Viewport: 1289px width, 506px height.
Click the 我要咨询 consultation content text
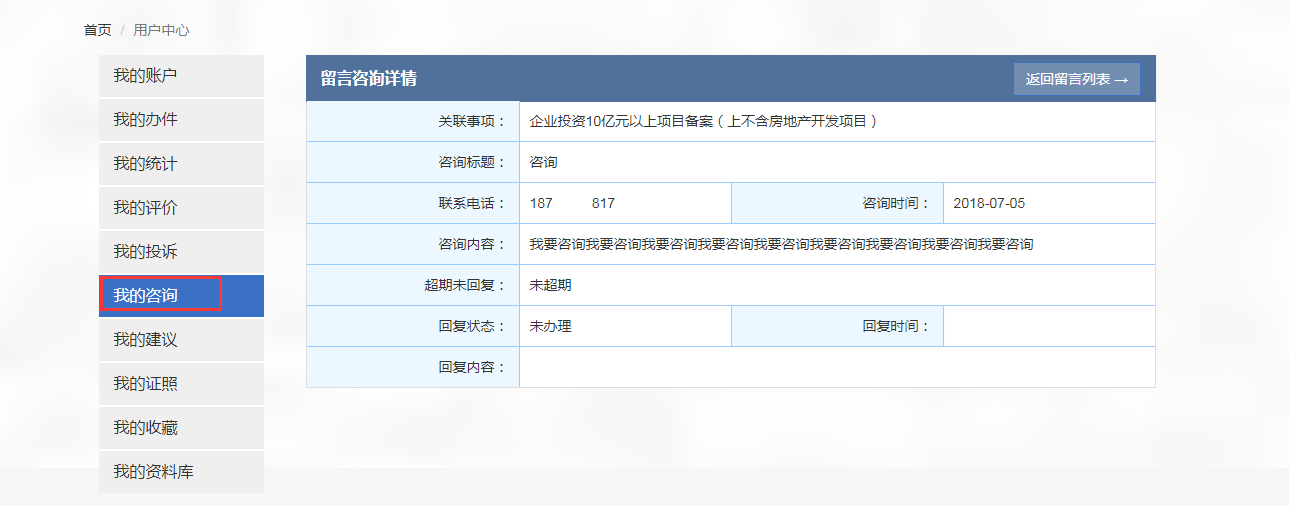(781, 244)
